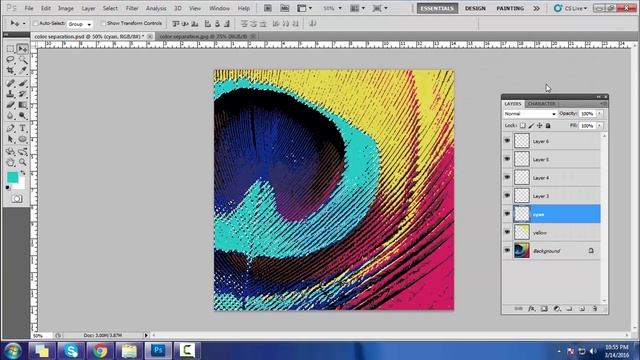Select the Essentials workspace
Viewport: 640px width, 360px height.
coord(437,8)
